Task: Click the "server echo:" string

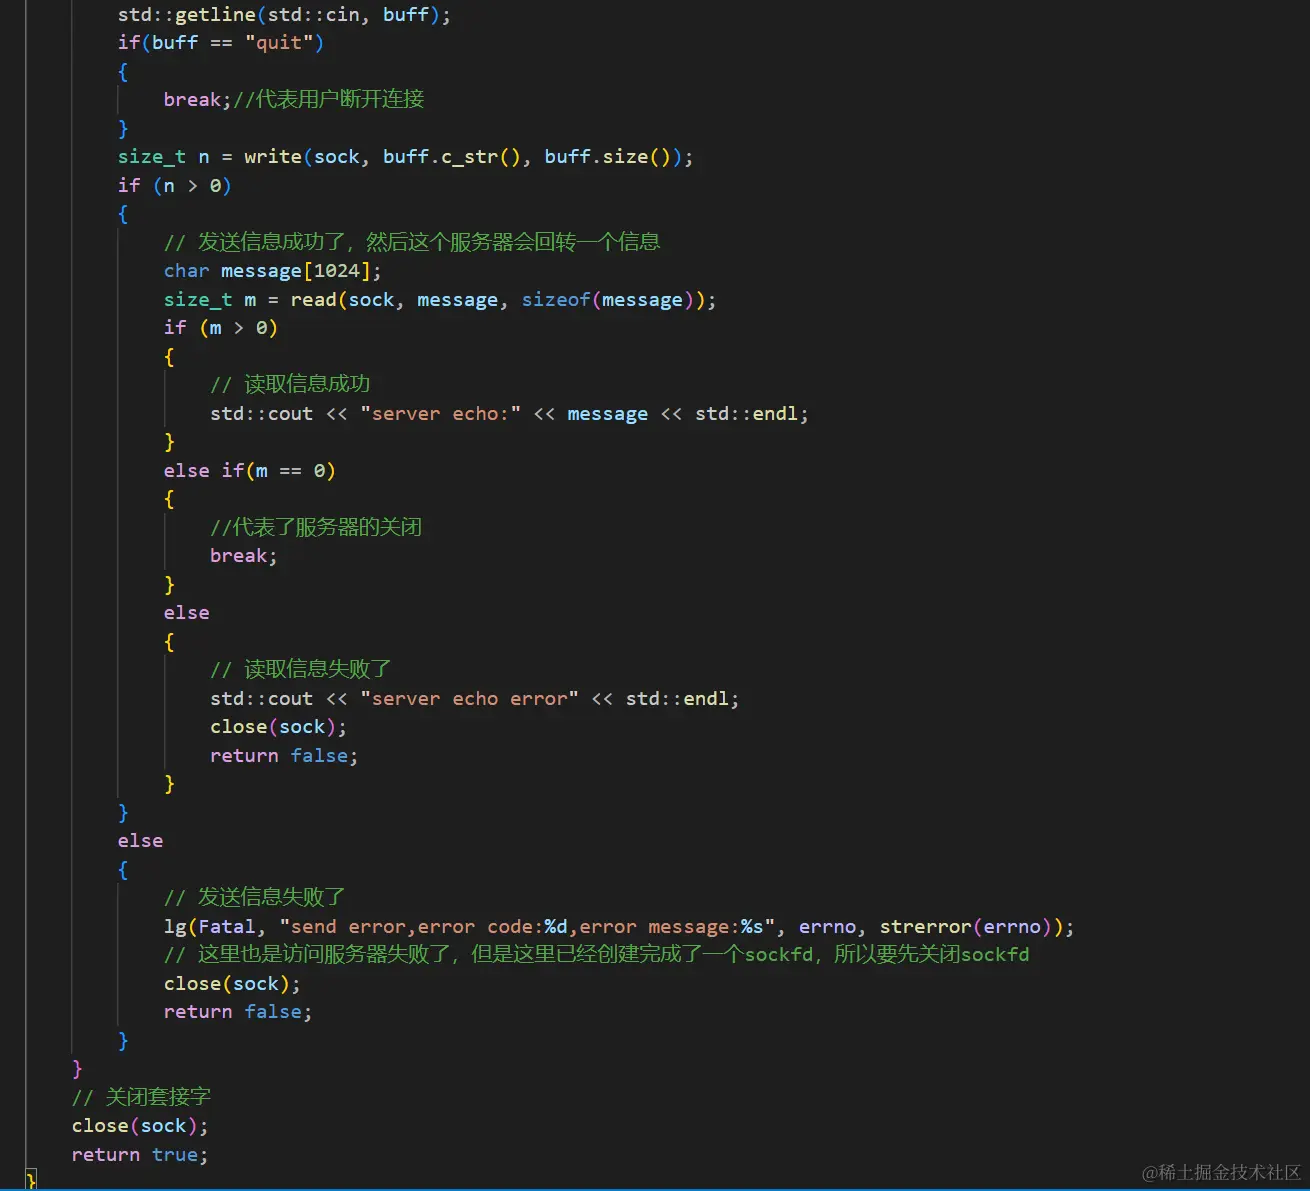Action: tap(441, 414)
